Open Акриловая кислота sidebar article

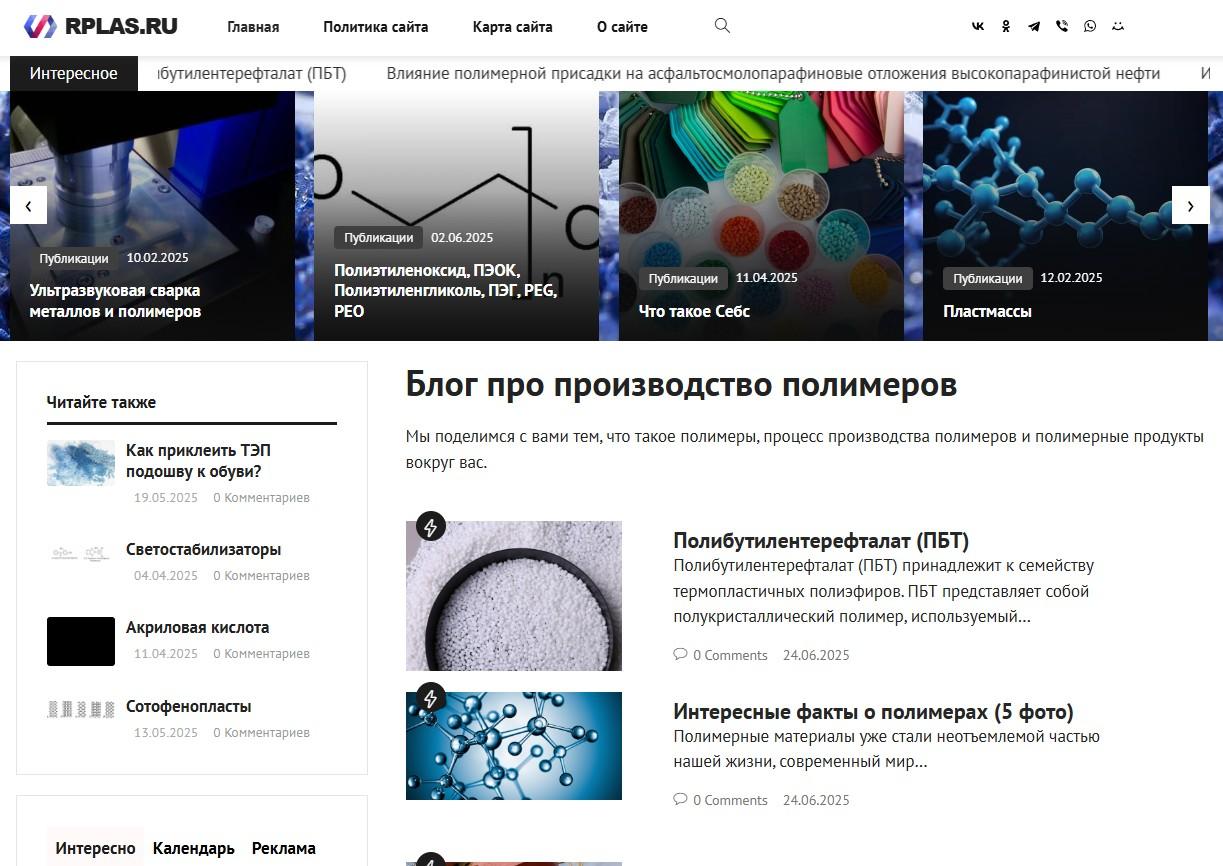pyautogui.click(x=197, y=627)
